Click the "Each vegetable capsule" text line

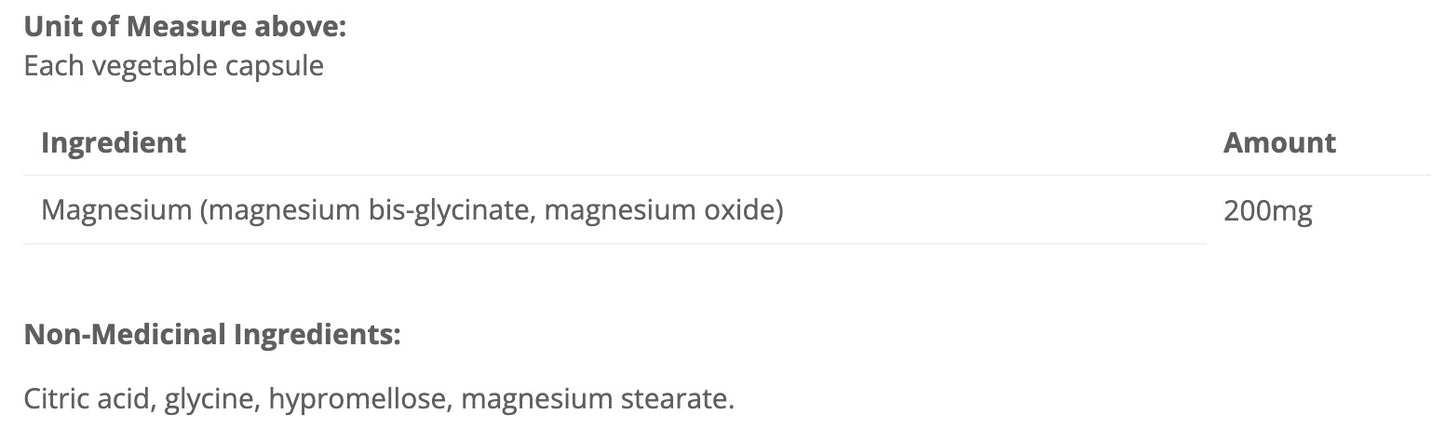coord(173,67)
